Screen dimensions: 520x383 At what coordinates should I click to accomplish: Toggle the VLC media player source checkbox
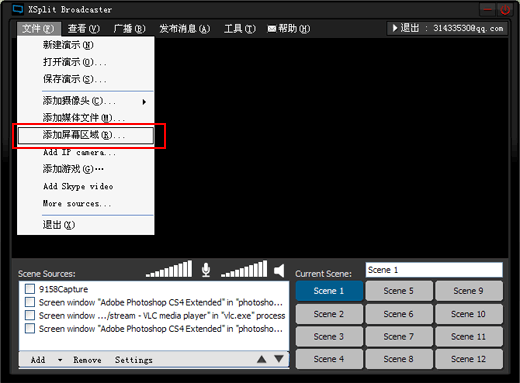(x=30, y=315)
